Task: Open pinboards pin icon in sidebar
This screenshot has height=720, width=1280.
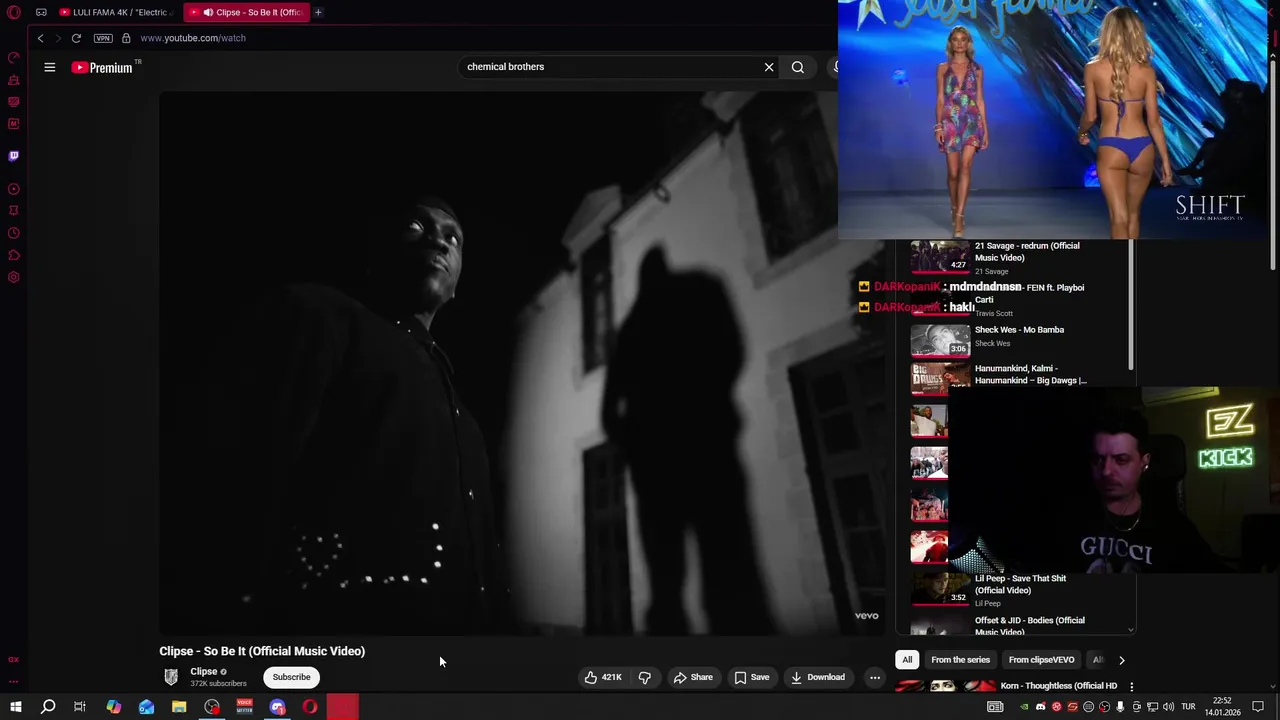Action: coord(14,211)
